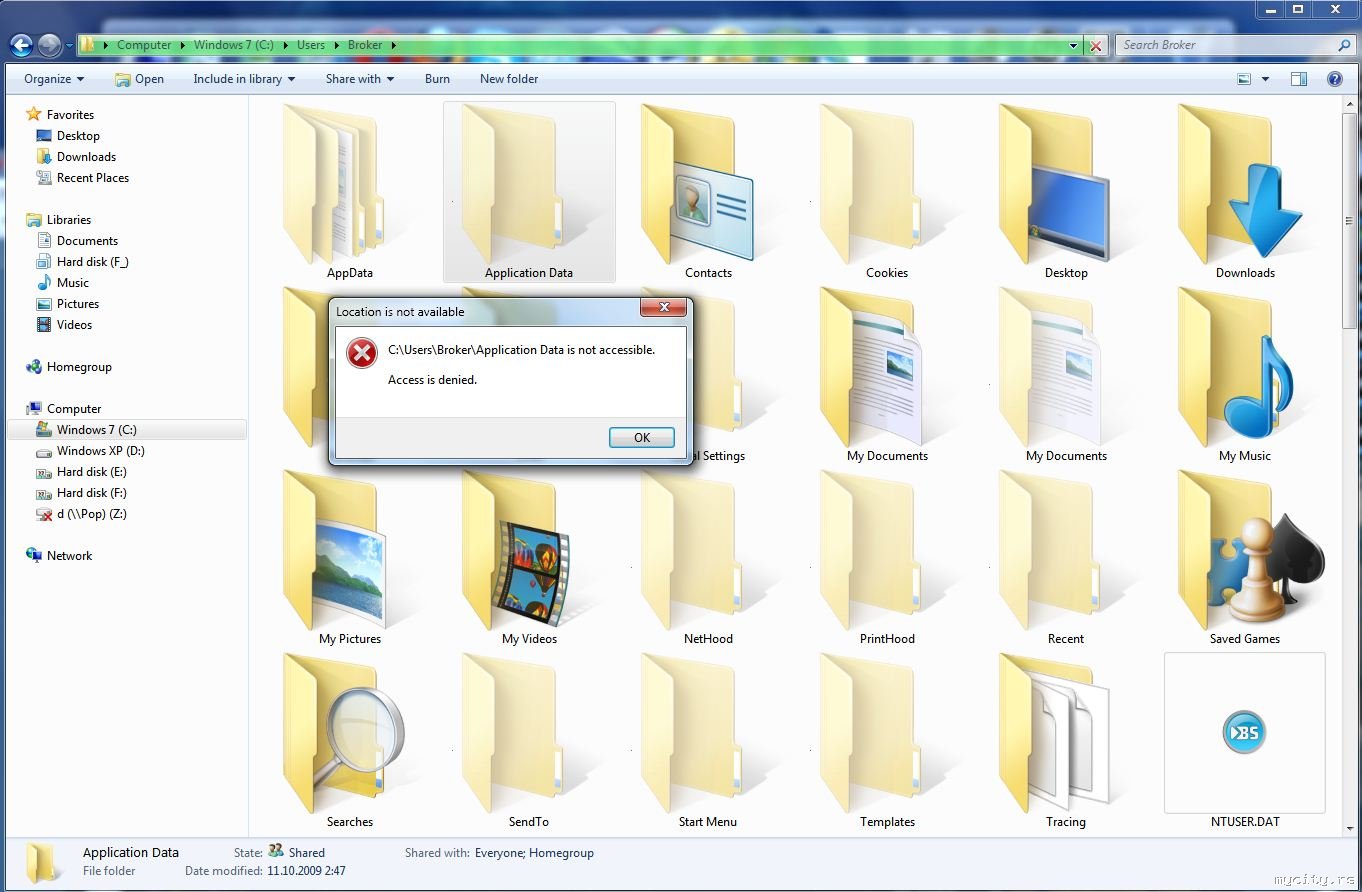1362x892 pixels.
Task: Select the Cookies folder
Action: (887, 193)
